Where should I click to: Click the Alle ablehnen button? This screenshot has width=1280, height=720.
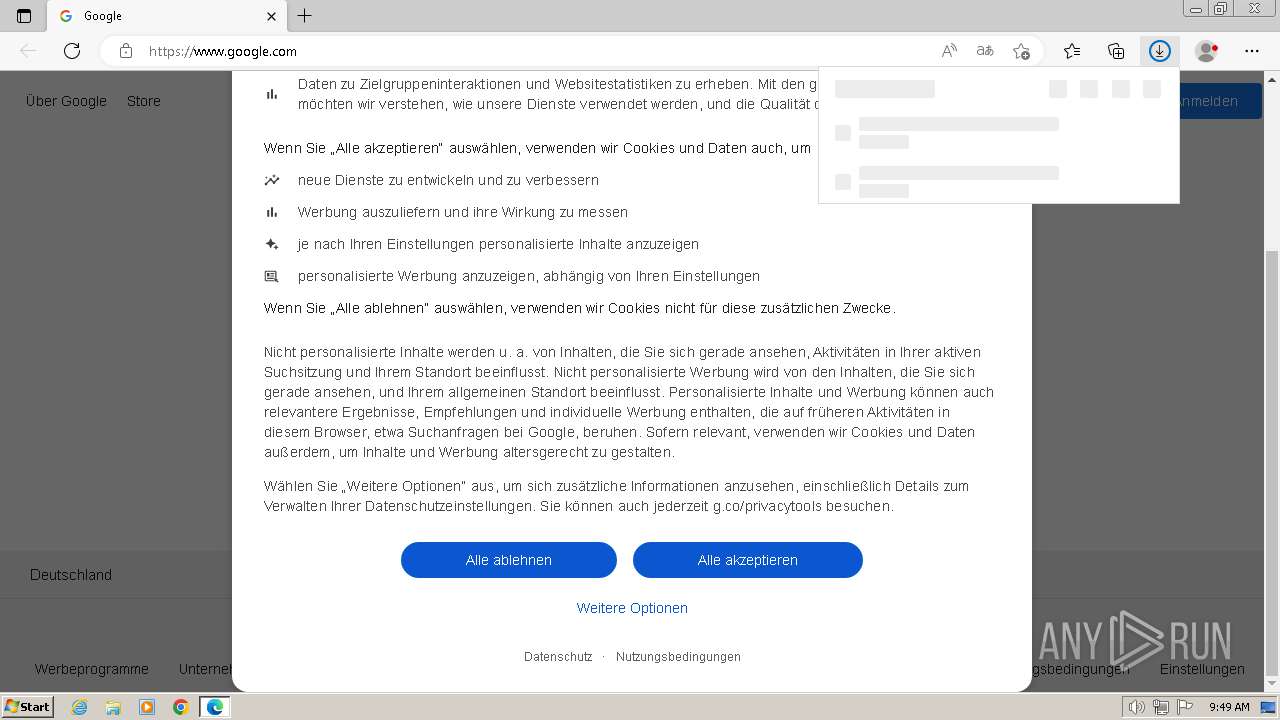(509, 560)
